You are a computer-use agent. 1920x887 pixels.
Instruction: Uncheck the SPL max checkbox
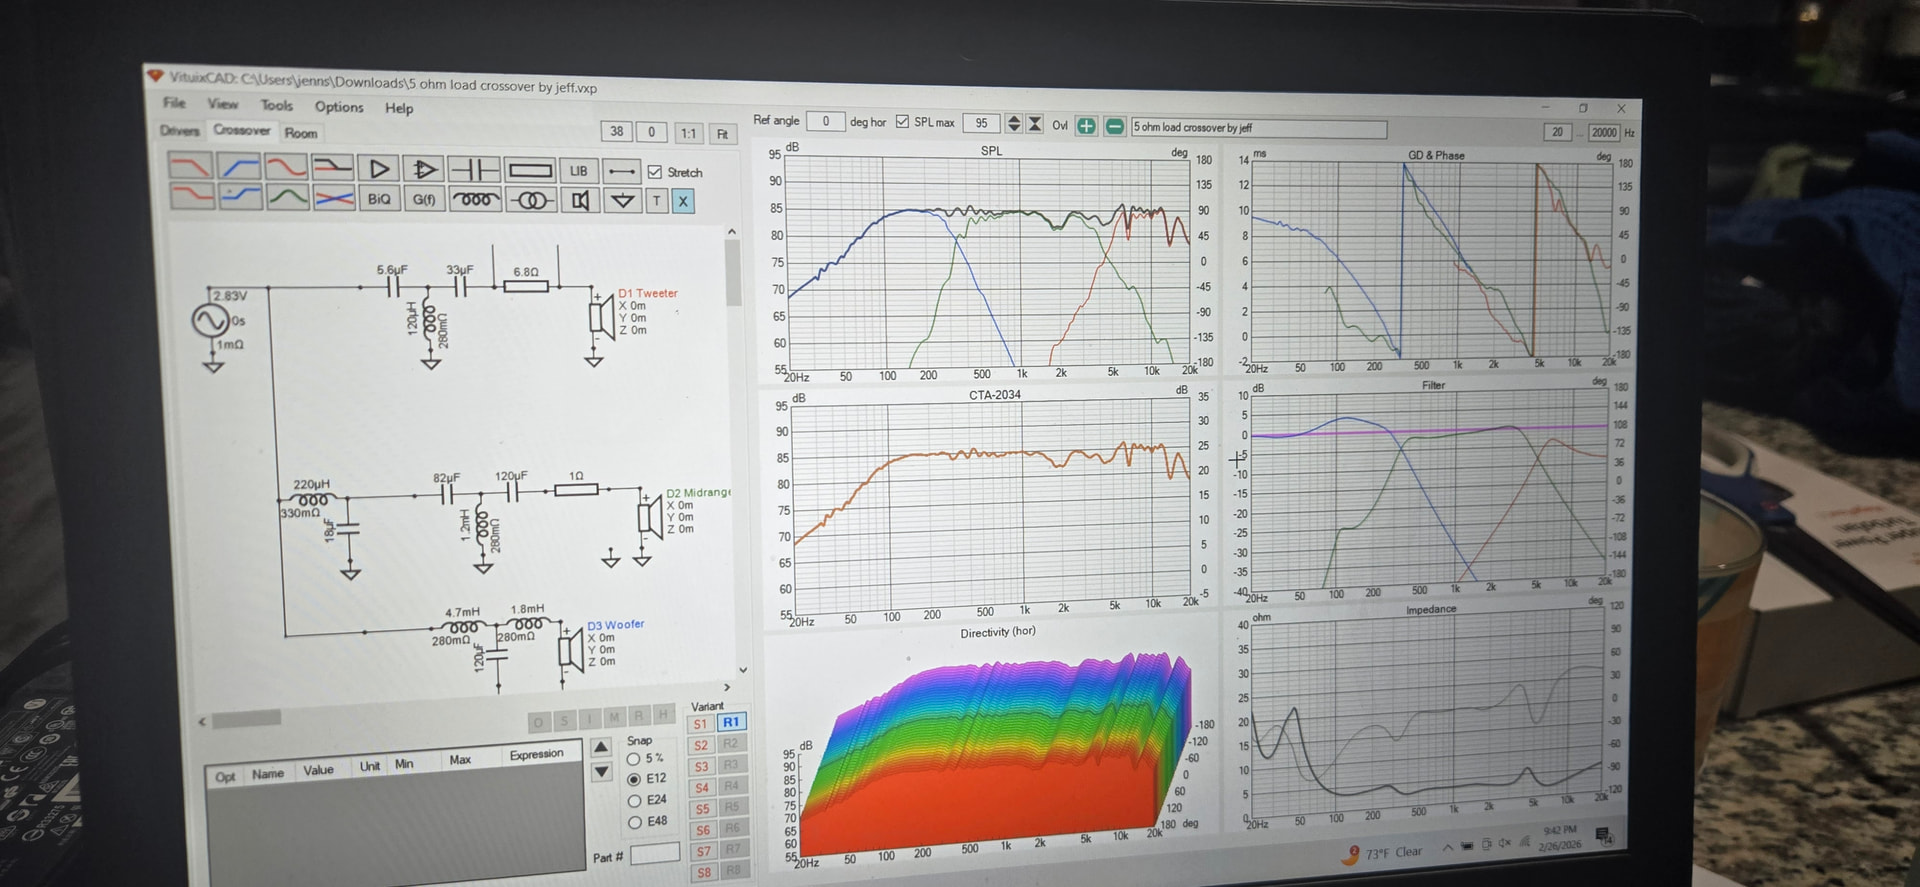click(x=902, y=122)
